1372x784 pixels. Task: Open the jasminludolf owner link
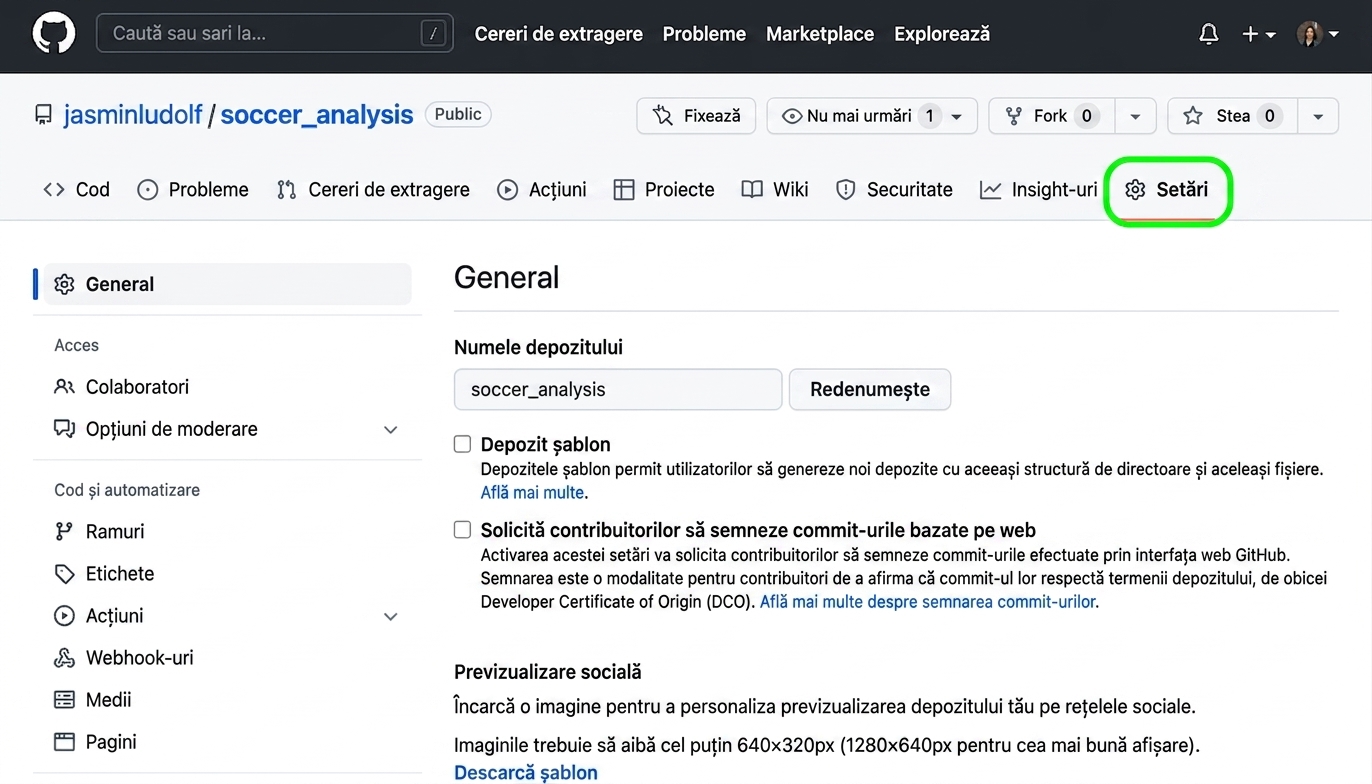132,115
